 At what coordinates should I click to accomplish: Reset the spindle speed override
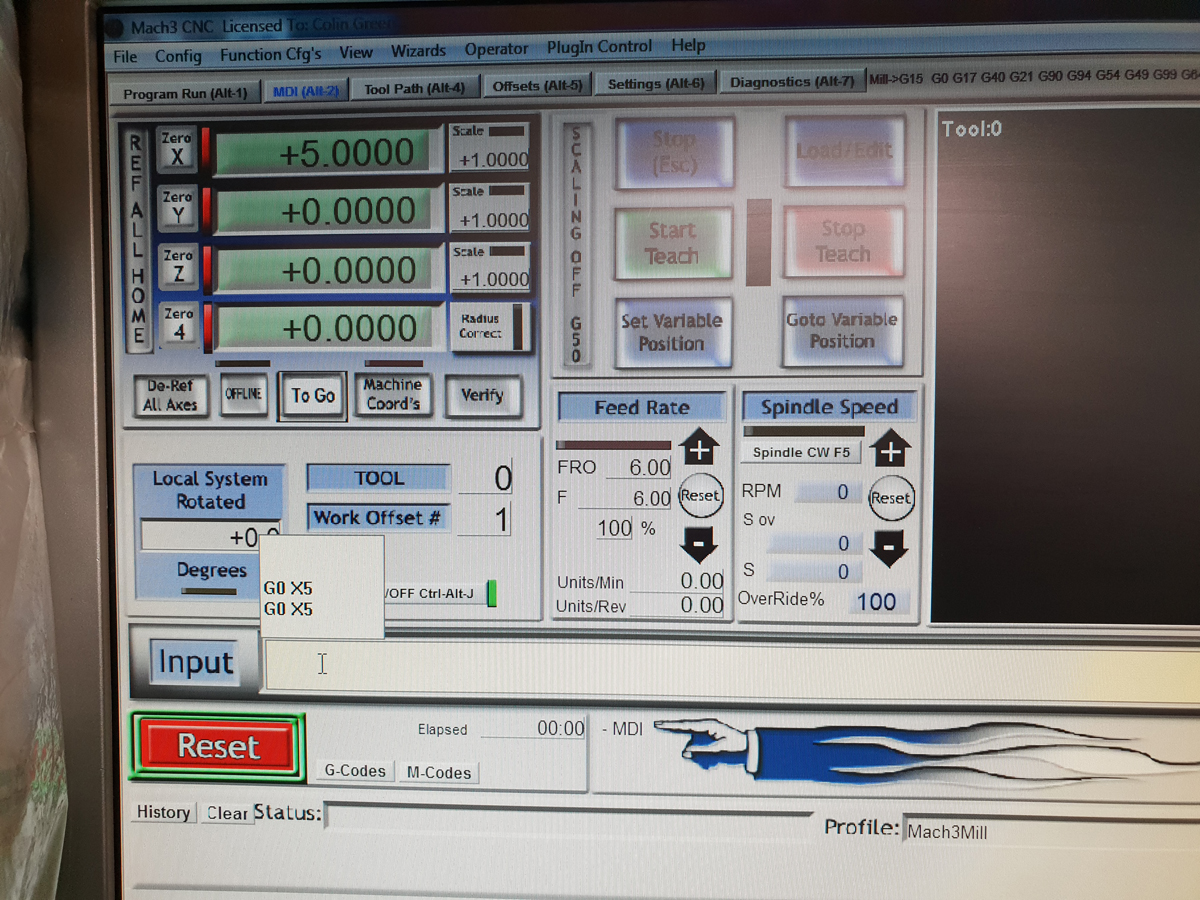coord(890,497)
